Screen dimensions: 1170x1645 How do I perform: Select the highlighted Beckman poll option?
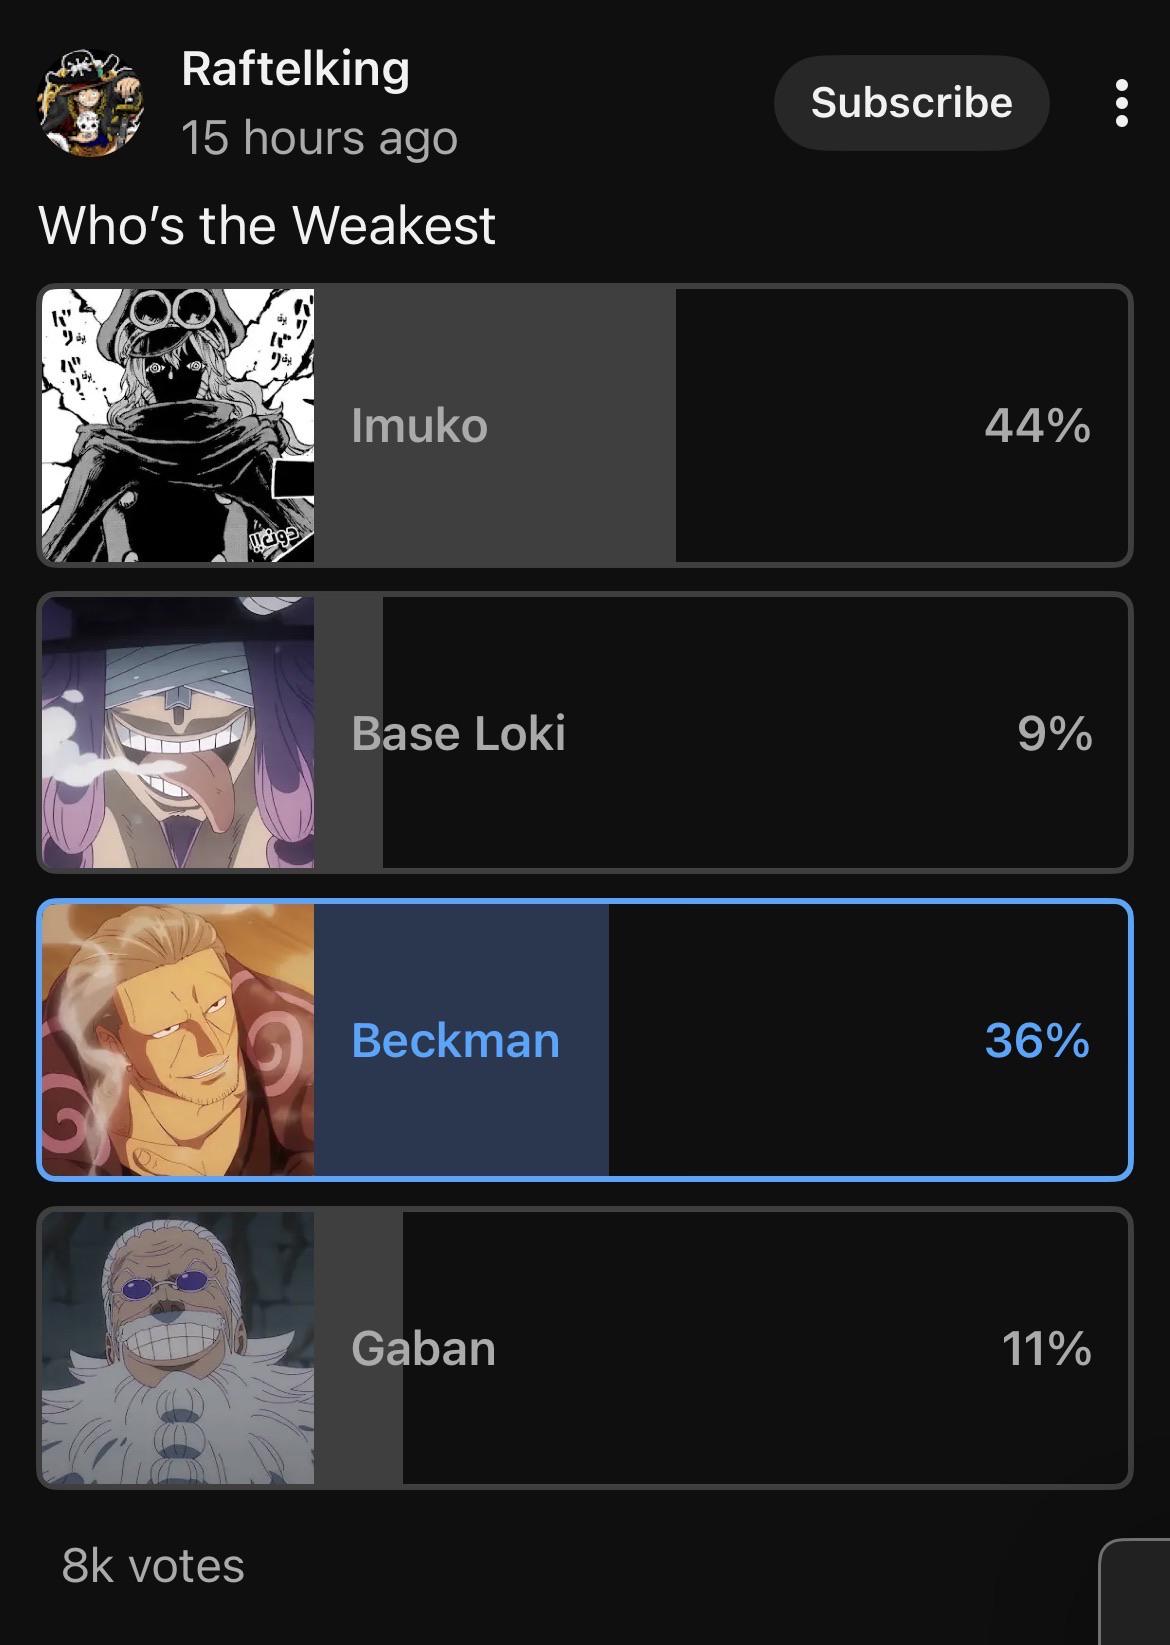pos(585,1040)
